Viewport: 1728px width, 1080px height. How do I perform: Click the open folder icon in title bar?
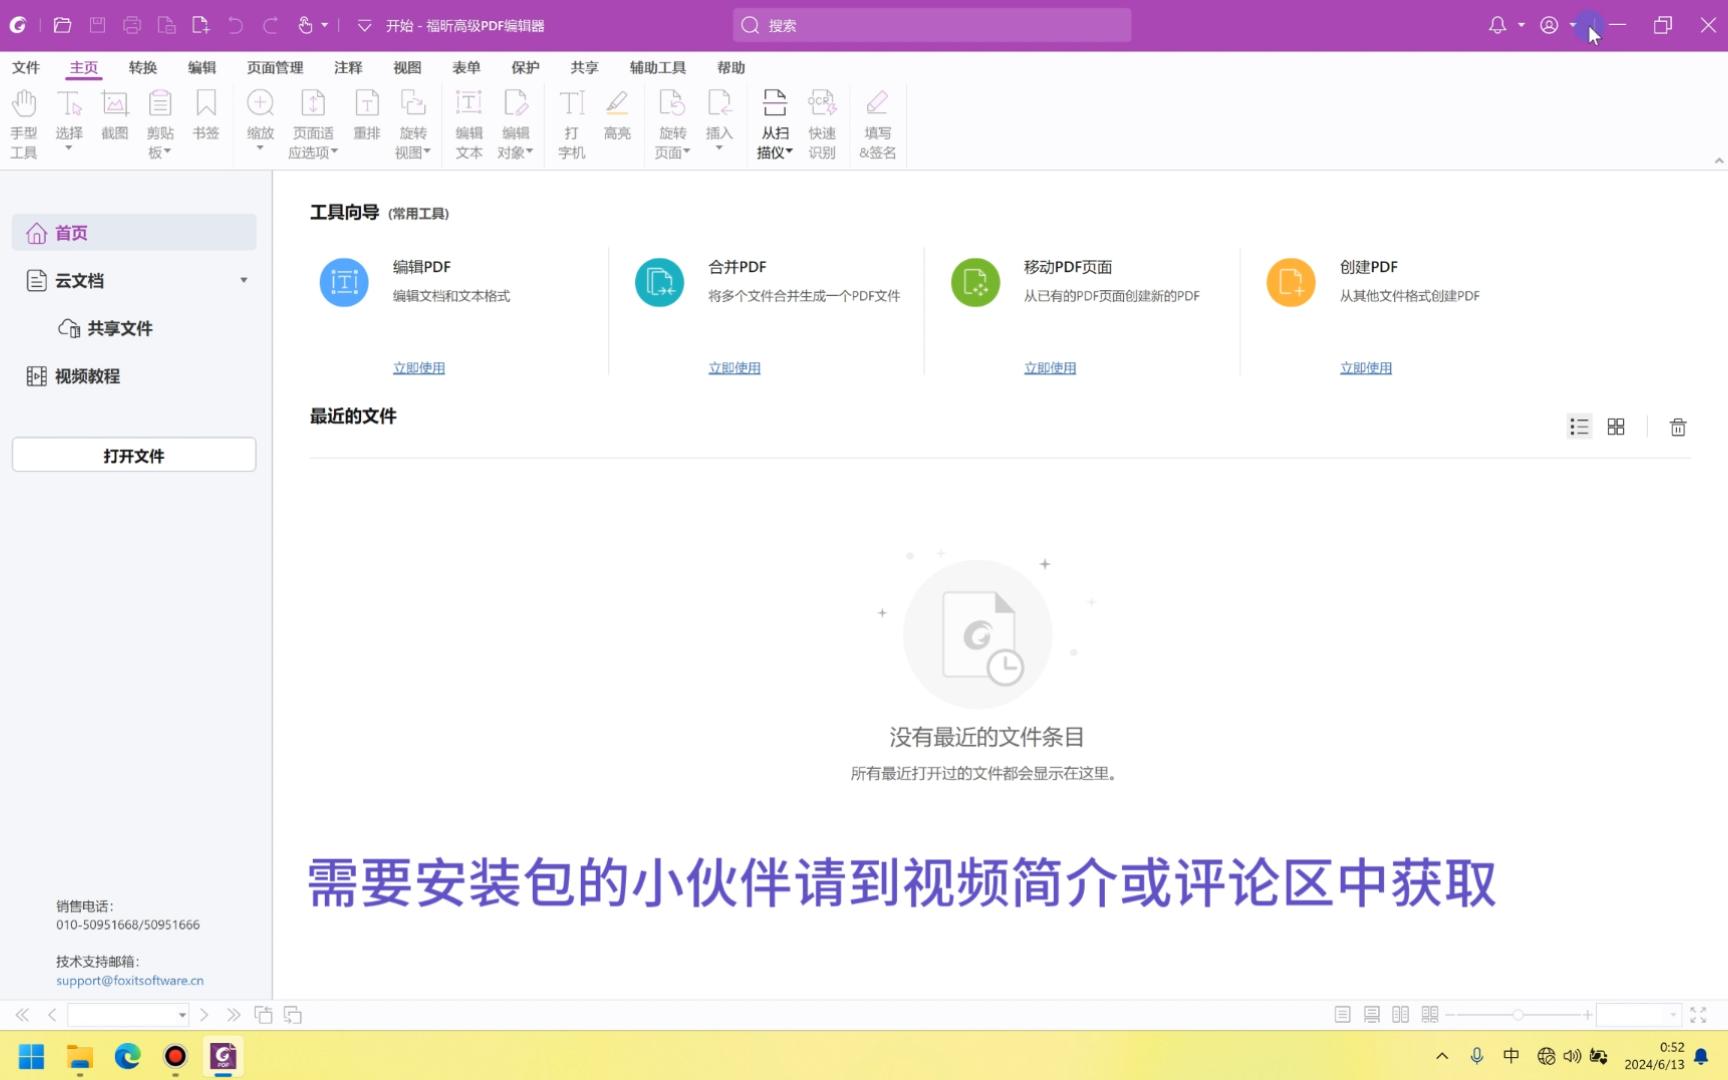tap(62, 25)
